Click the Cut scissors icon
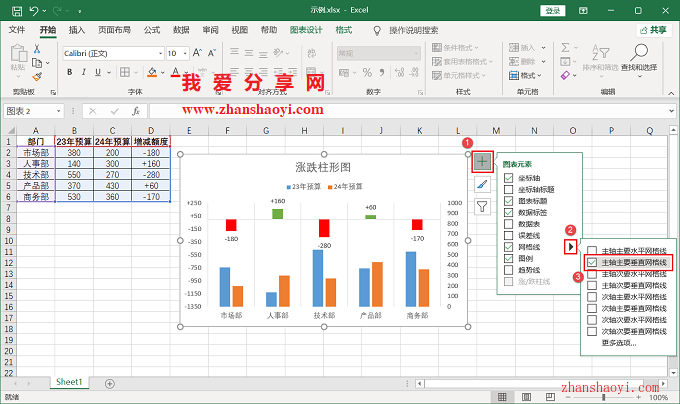This screenshot has height=404, width=680. click(37, 49)
